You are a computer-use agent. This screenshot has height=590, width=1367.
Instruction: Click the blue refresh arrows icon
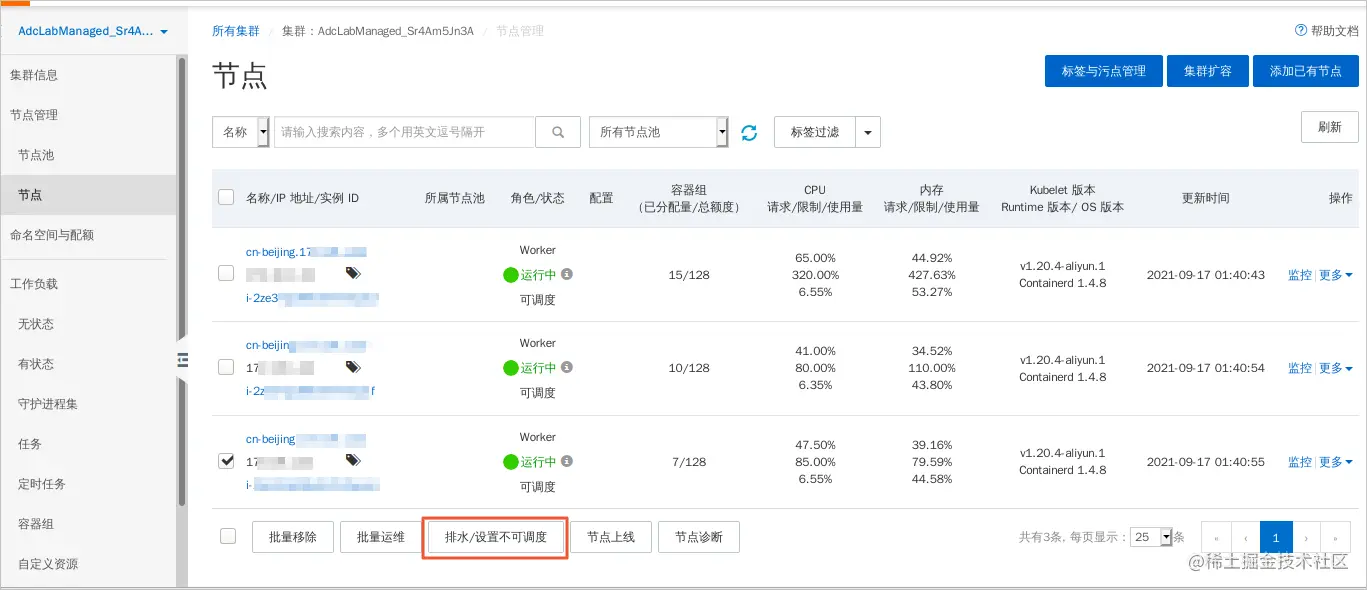749,132
